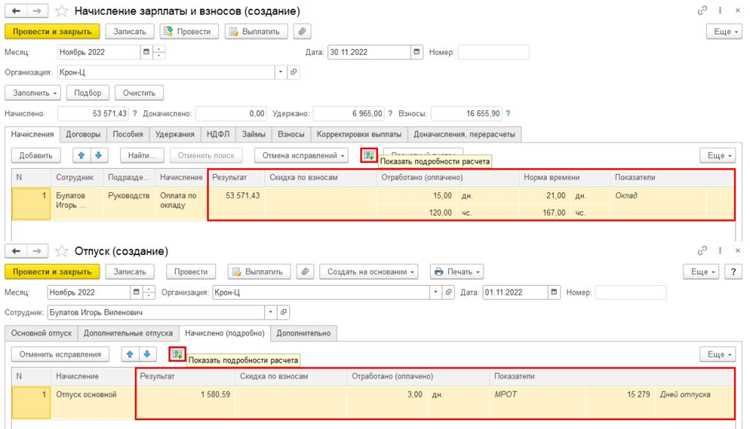Move the vacation accrual row down with the blue arrow
Image resolution: width=750 pixels, height=429 pixels.
point(147,354)
